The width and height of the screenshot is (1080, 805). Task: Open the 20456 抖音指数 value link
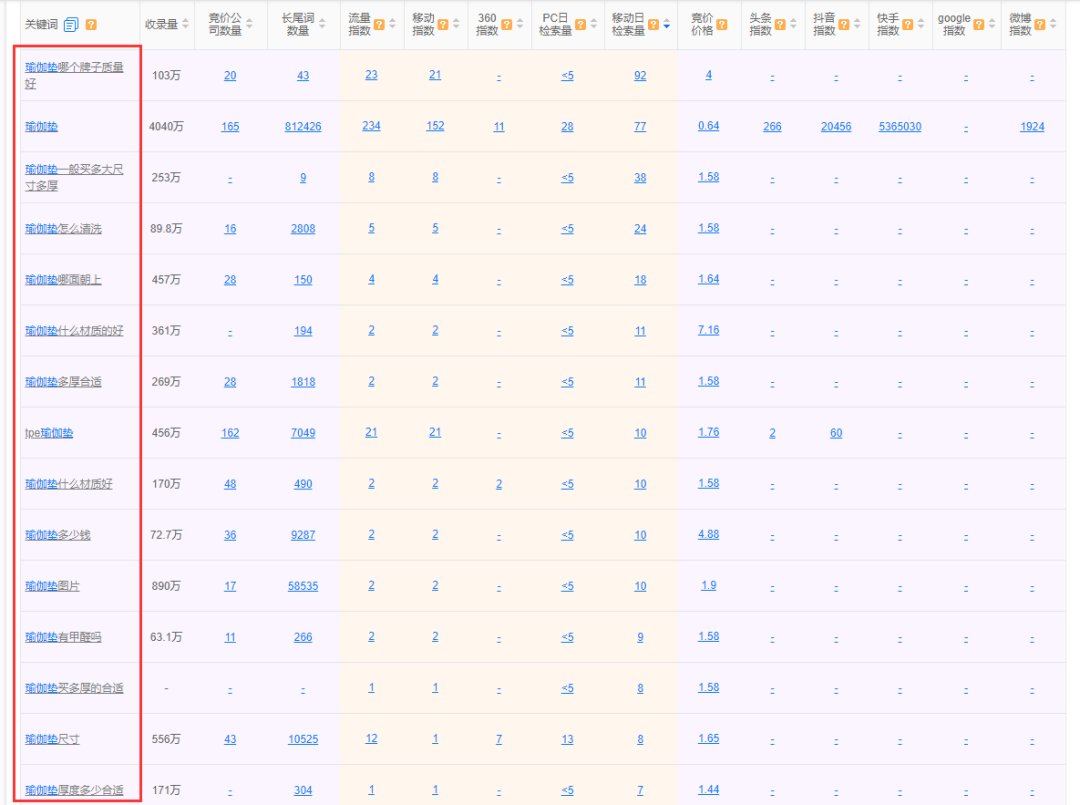pyautogui.click(x=836, y=127)
